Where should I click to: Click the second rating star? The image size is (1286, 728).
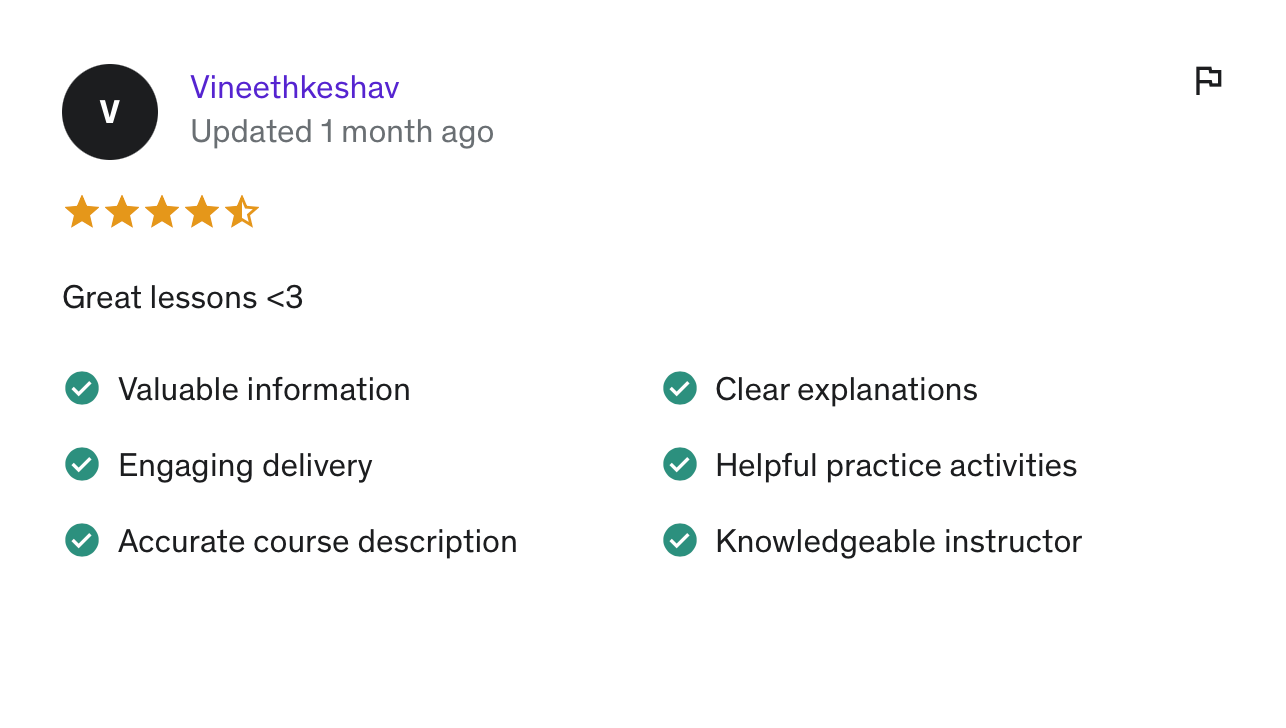122,212
